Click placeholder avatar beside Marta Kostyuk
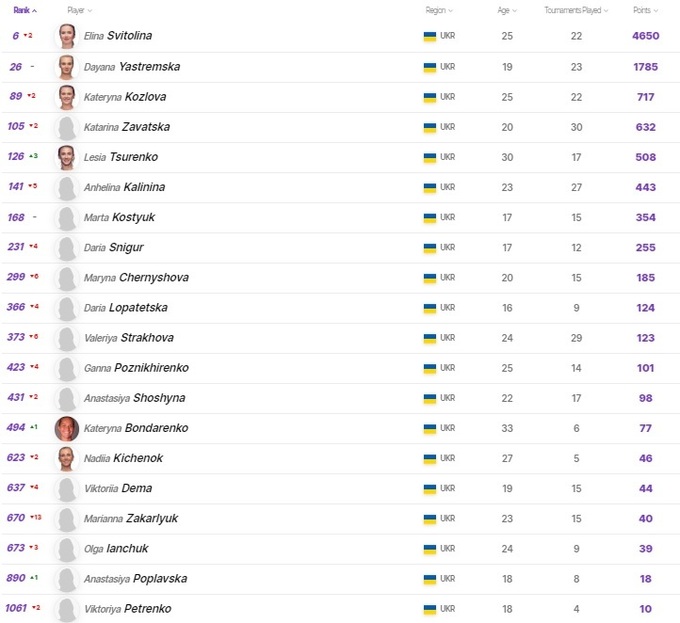Viewport: 680px width, 623px height. coord(67,217)
